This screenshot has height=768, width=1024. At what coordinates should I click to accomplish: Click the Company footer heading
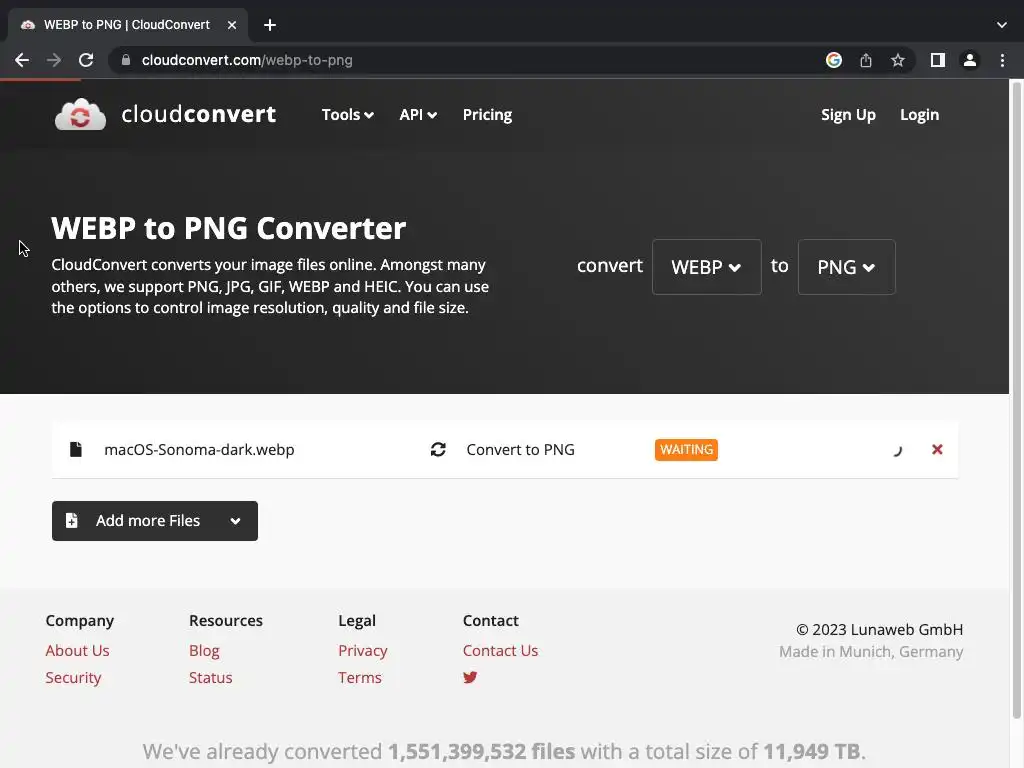(80, 620)
